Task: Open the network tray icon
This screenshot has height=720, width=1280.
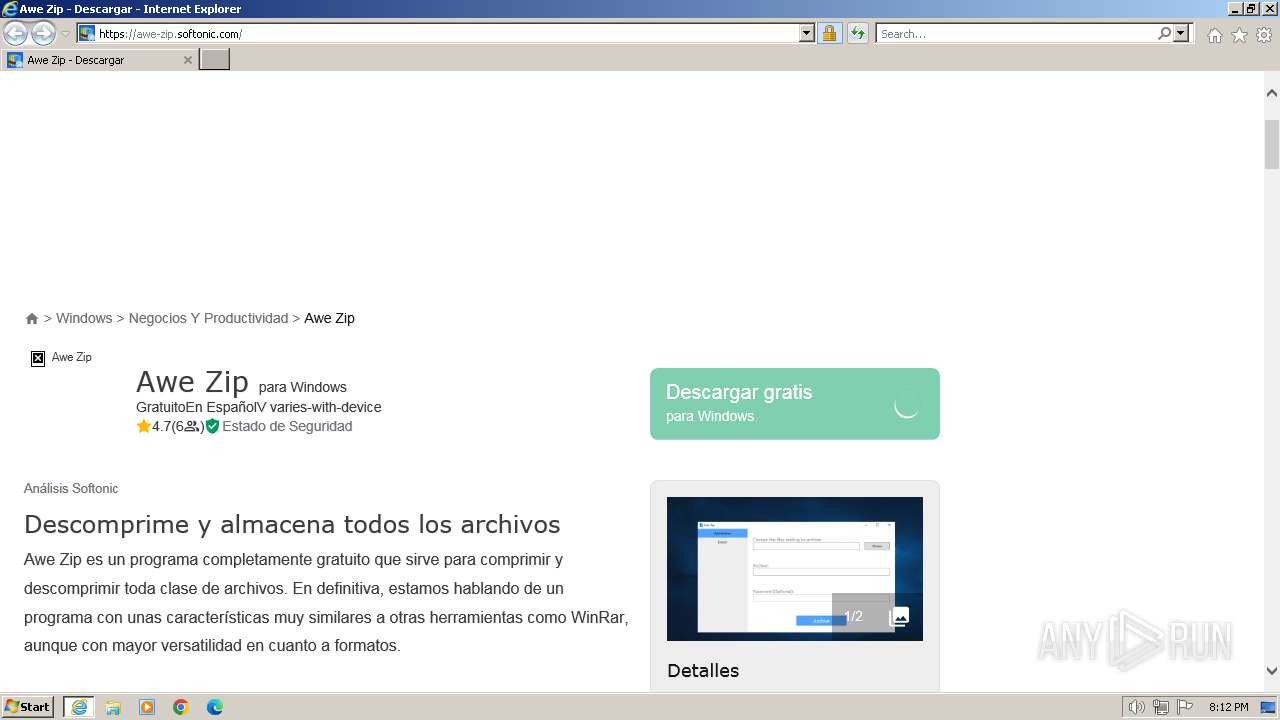Action: tap(1161, 707)
